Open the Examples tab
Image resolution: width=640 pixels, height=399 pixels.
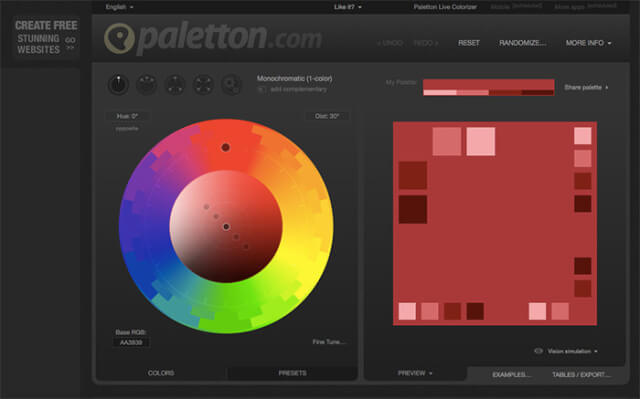511,375
